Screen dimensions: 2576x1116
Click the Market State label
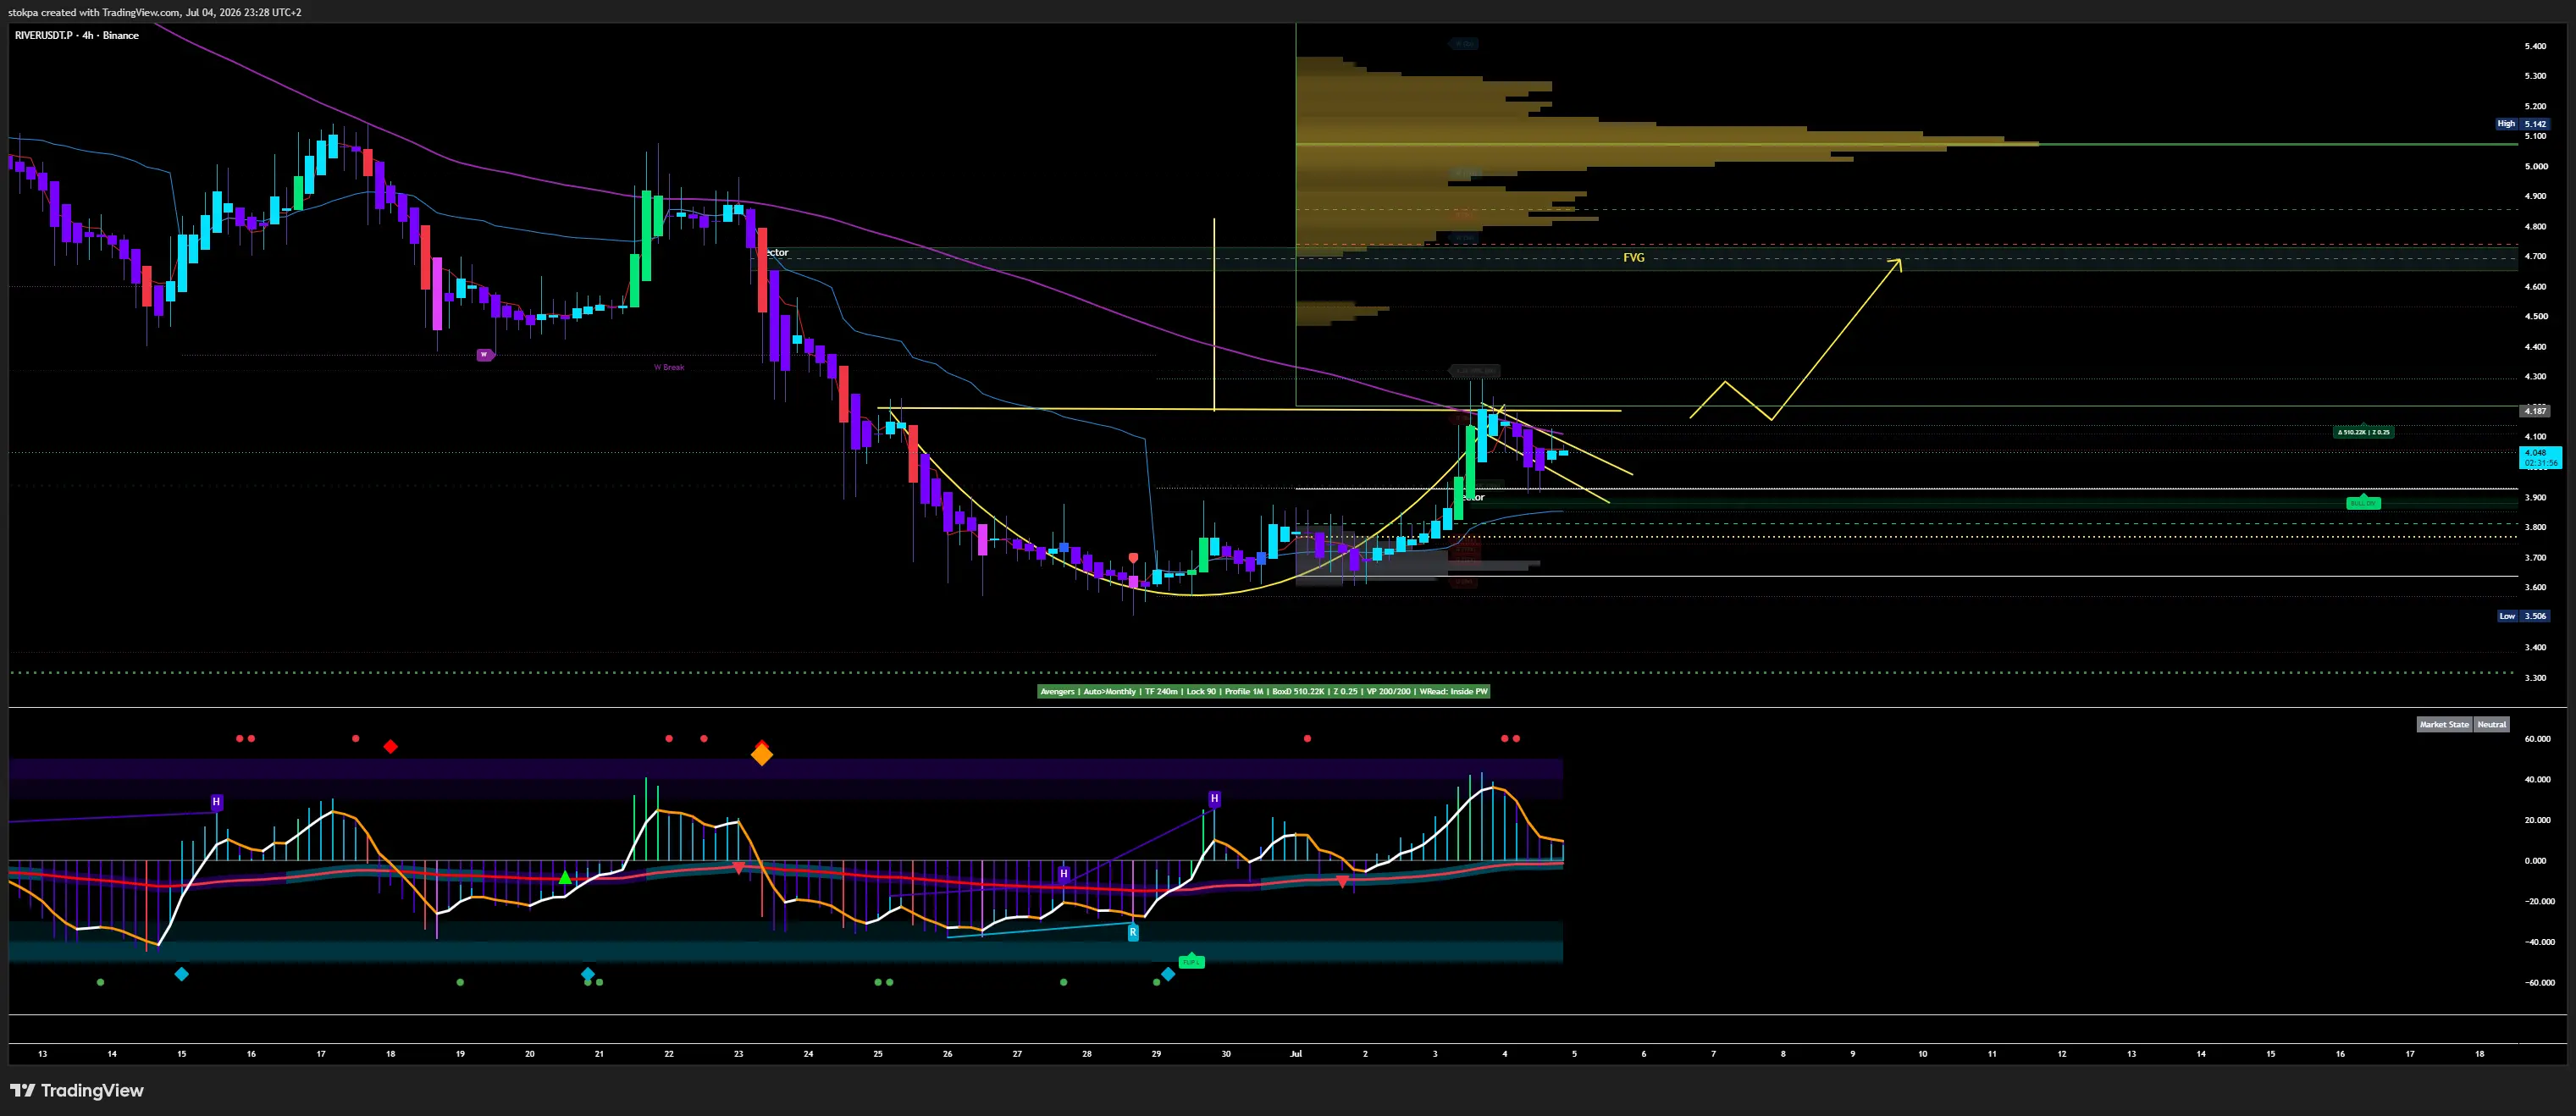[2444, 724]
